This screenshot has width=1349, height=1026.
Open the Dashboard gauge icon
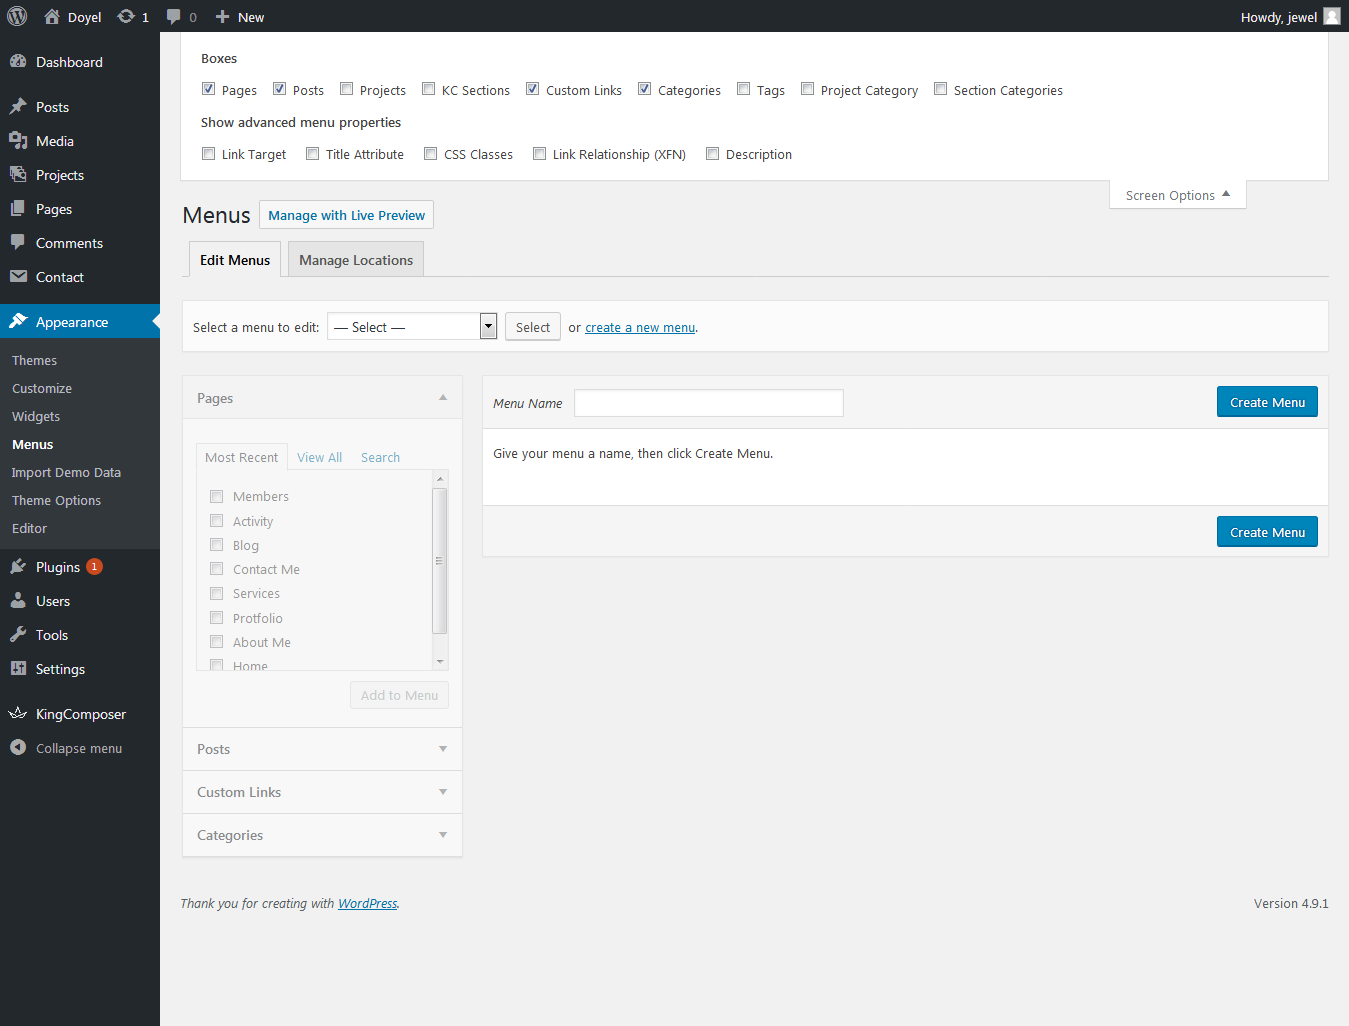pos(18,61)
